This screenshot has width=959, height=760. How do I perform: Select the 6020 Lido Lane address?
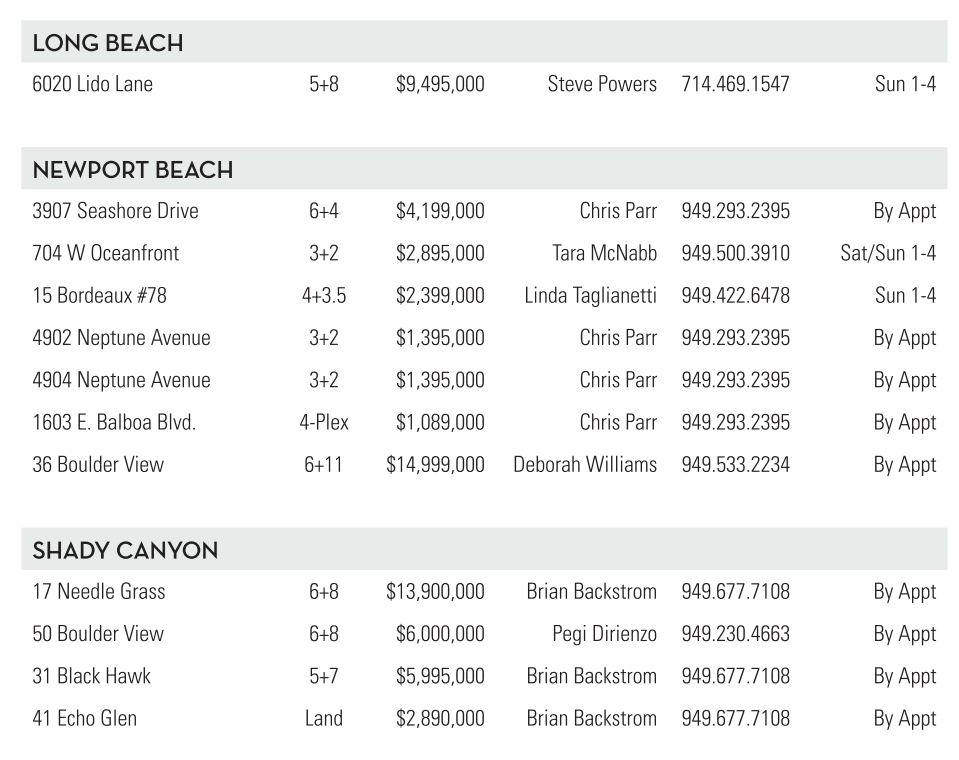click(93, 84)
